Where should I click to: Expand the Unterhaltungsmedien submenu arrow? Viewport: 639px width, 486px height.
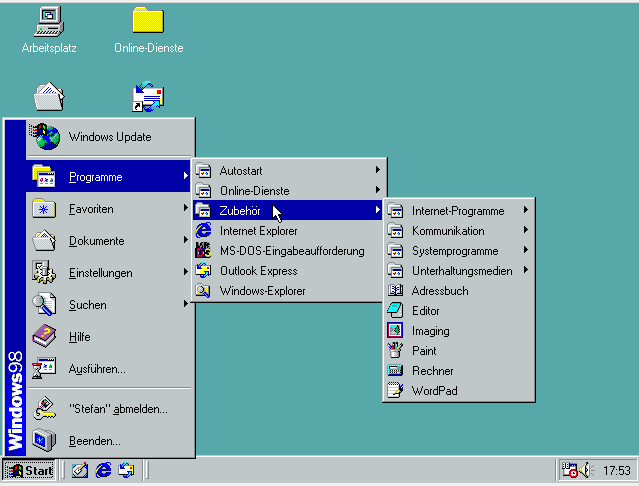click(x=526, y=270)
